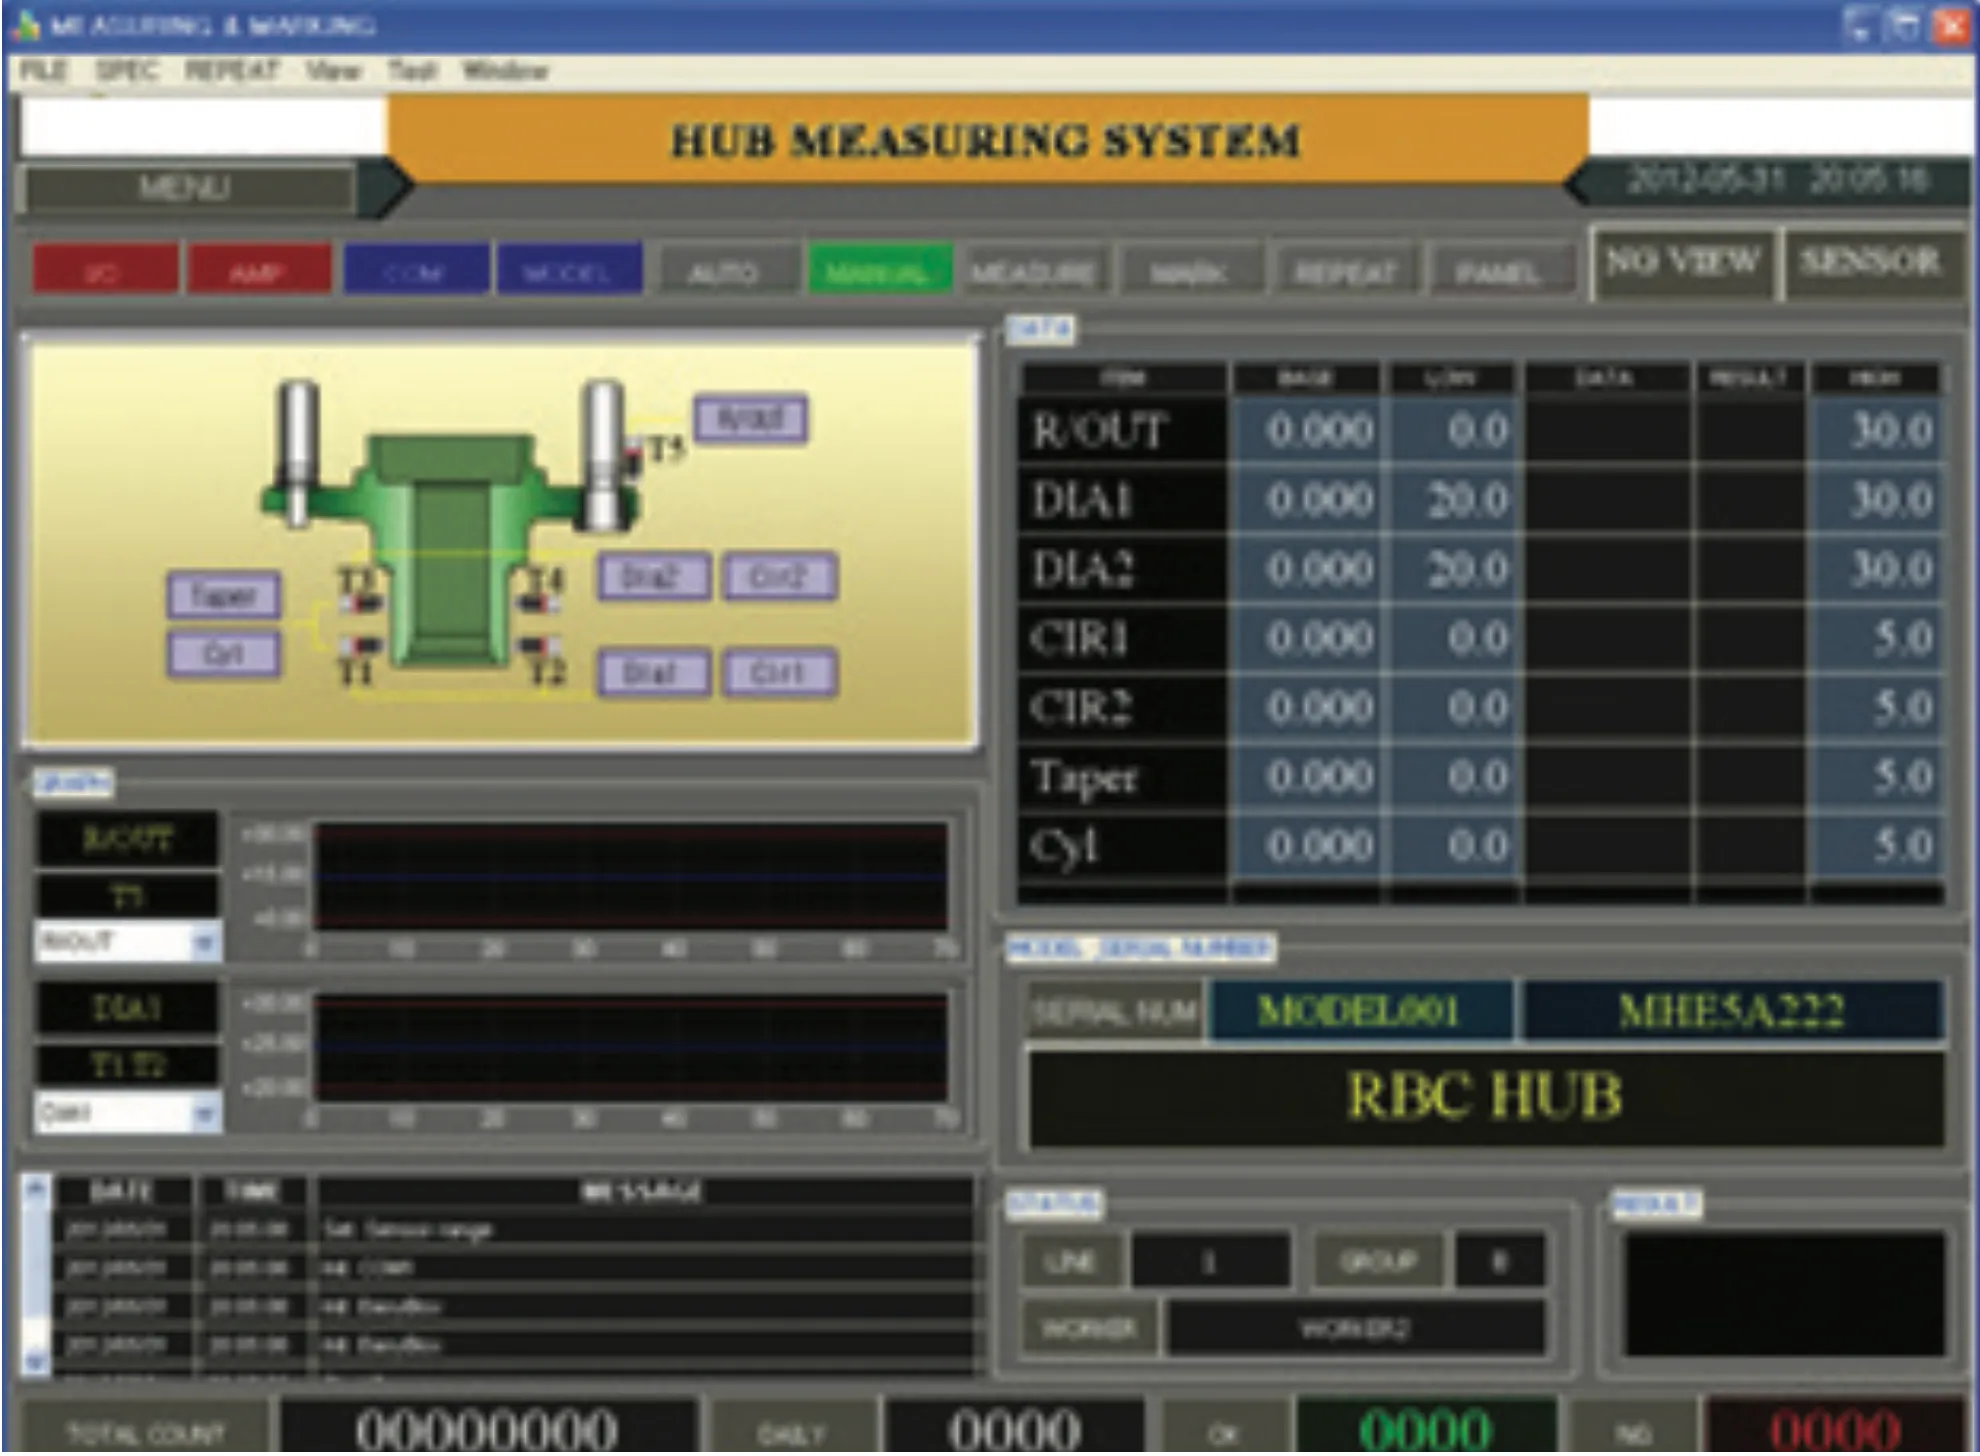Select the Dia2 box in diagram

coord(654,577)
